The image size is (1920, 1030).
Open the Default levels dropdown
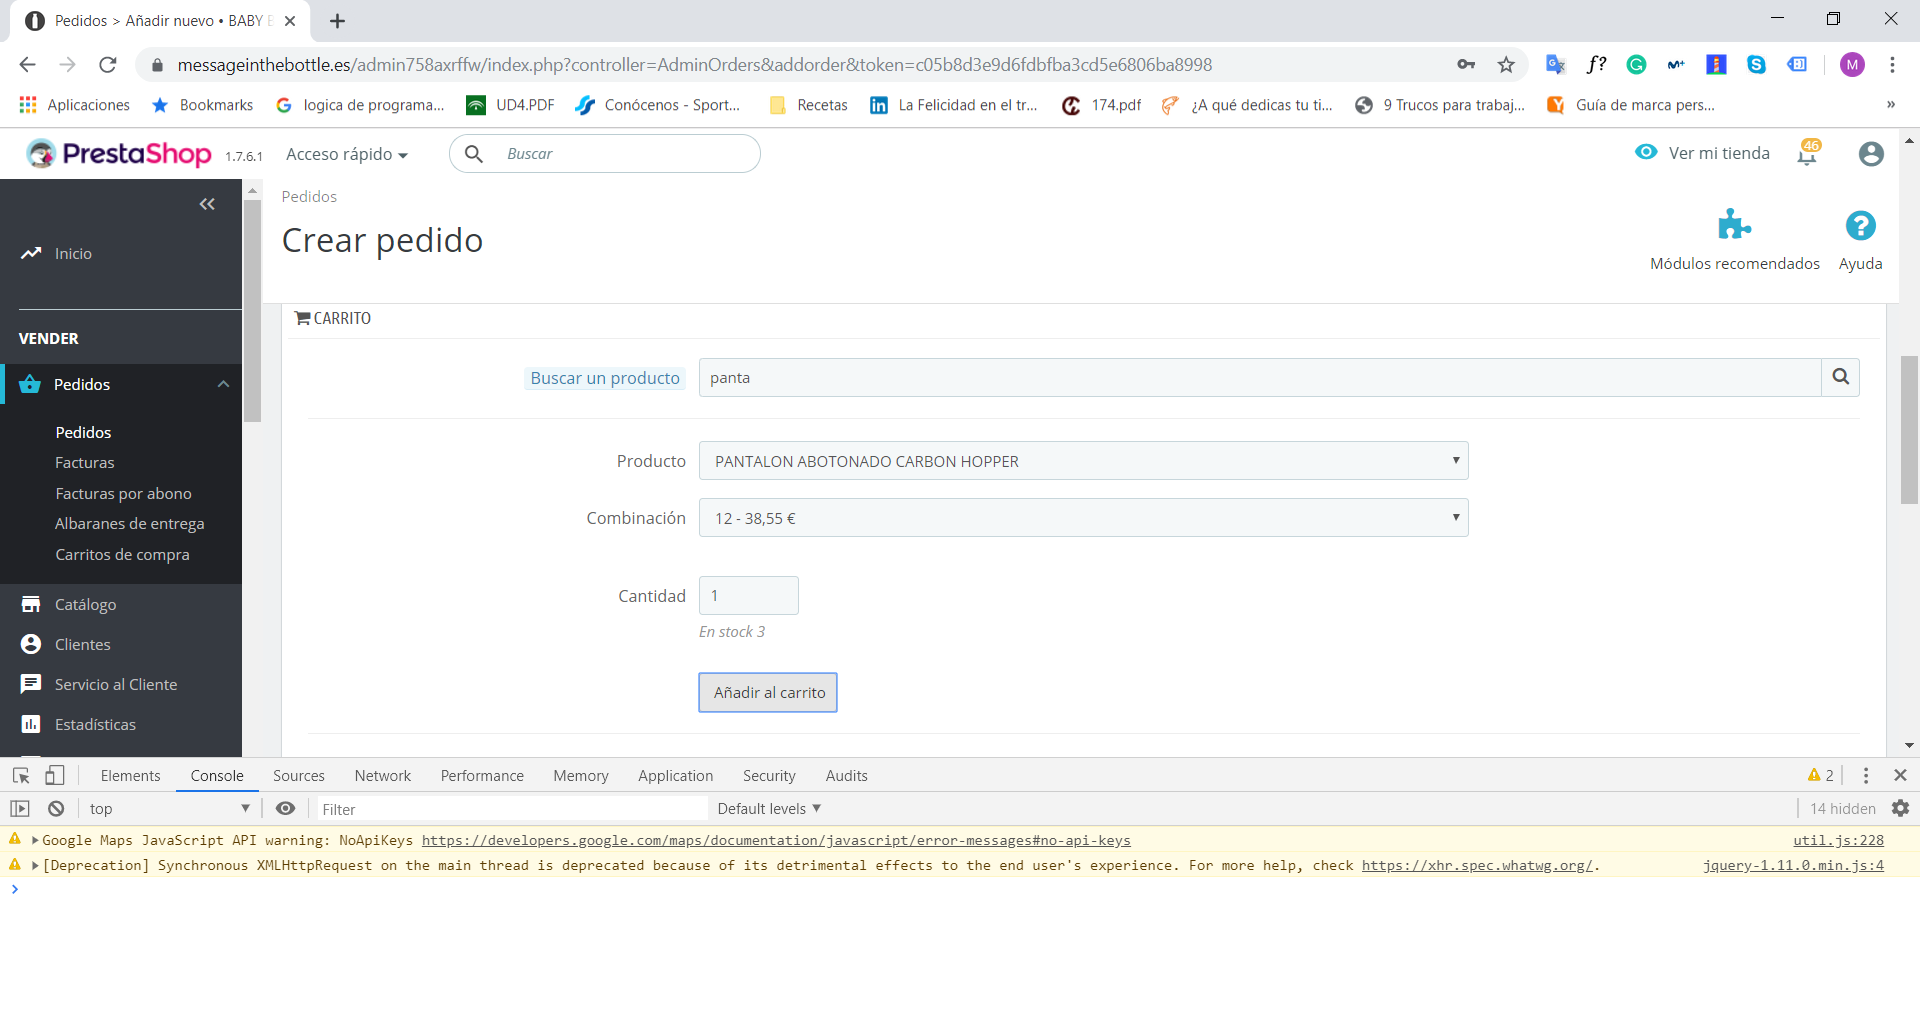[x=769, y=809]
